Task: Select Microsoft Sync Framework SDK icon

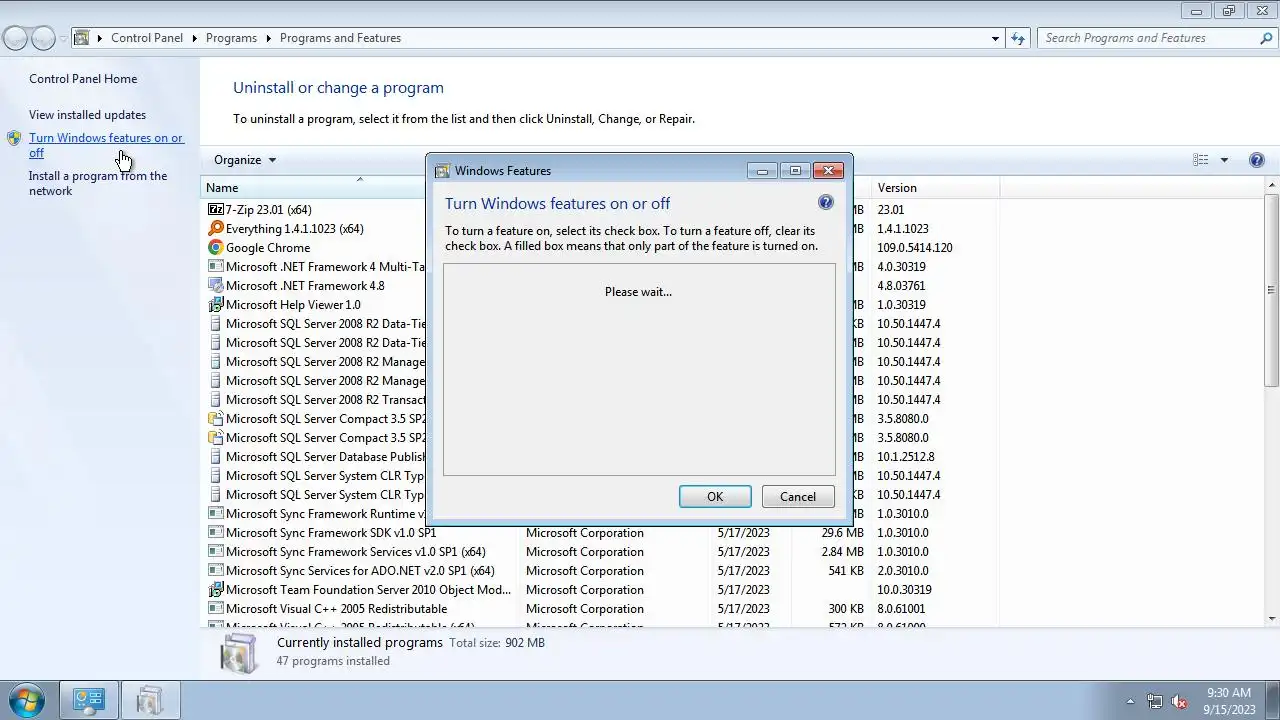Action: coord(215,533)
